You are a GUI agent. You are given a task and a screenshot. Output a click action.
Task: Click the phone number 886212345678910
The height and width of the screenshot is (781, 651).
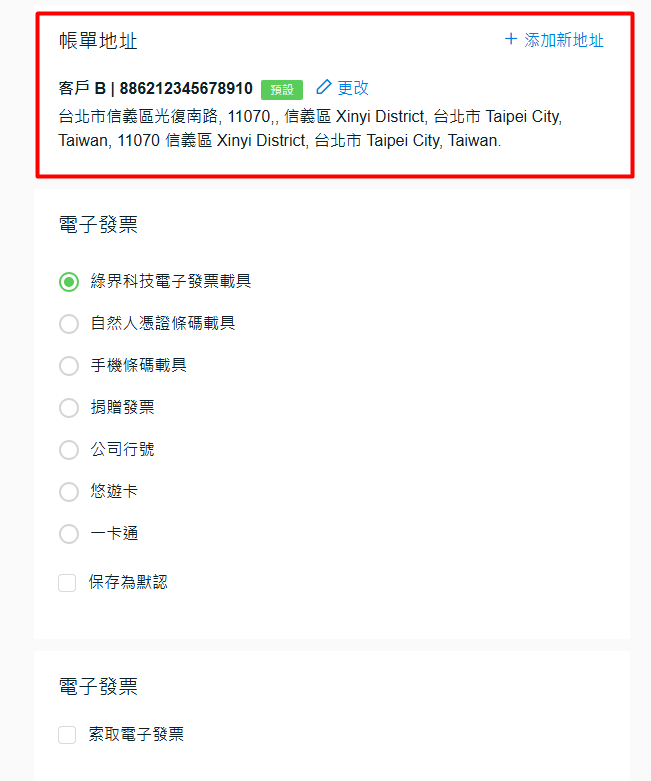(x=186, y=88)
